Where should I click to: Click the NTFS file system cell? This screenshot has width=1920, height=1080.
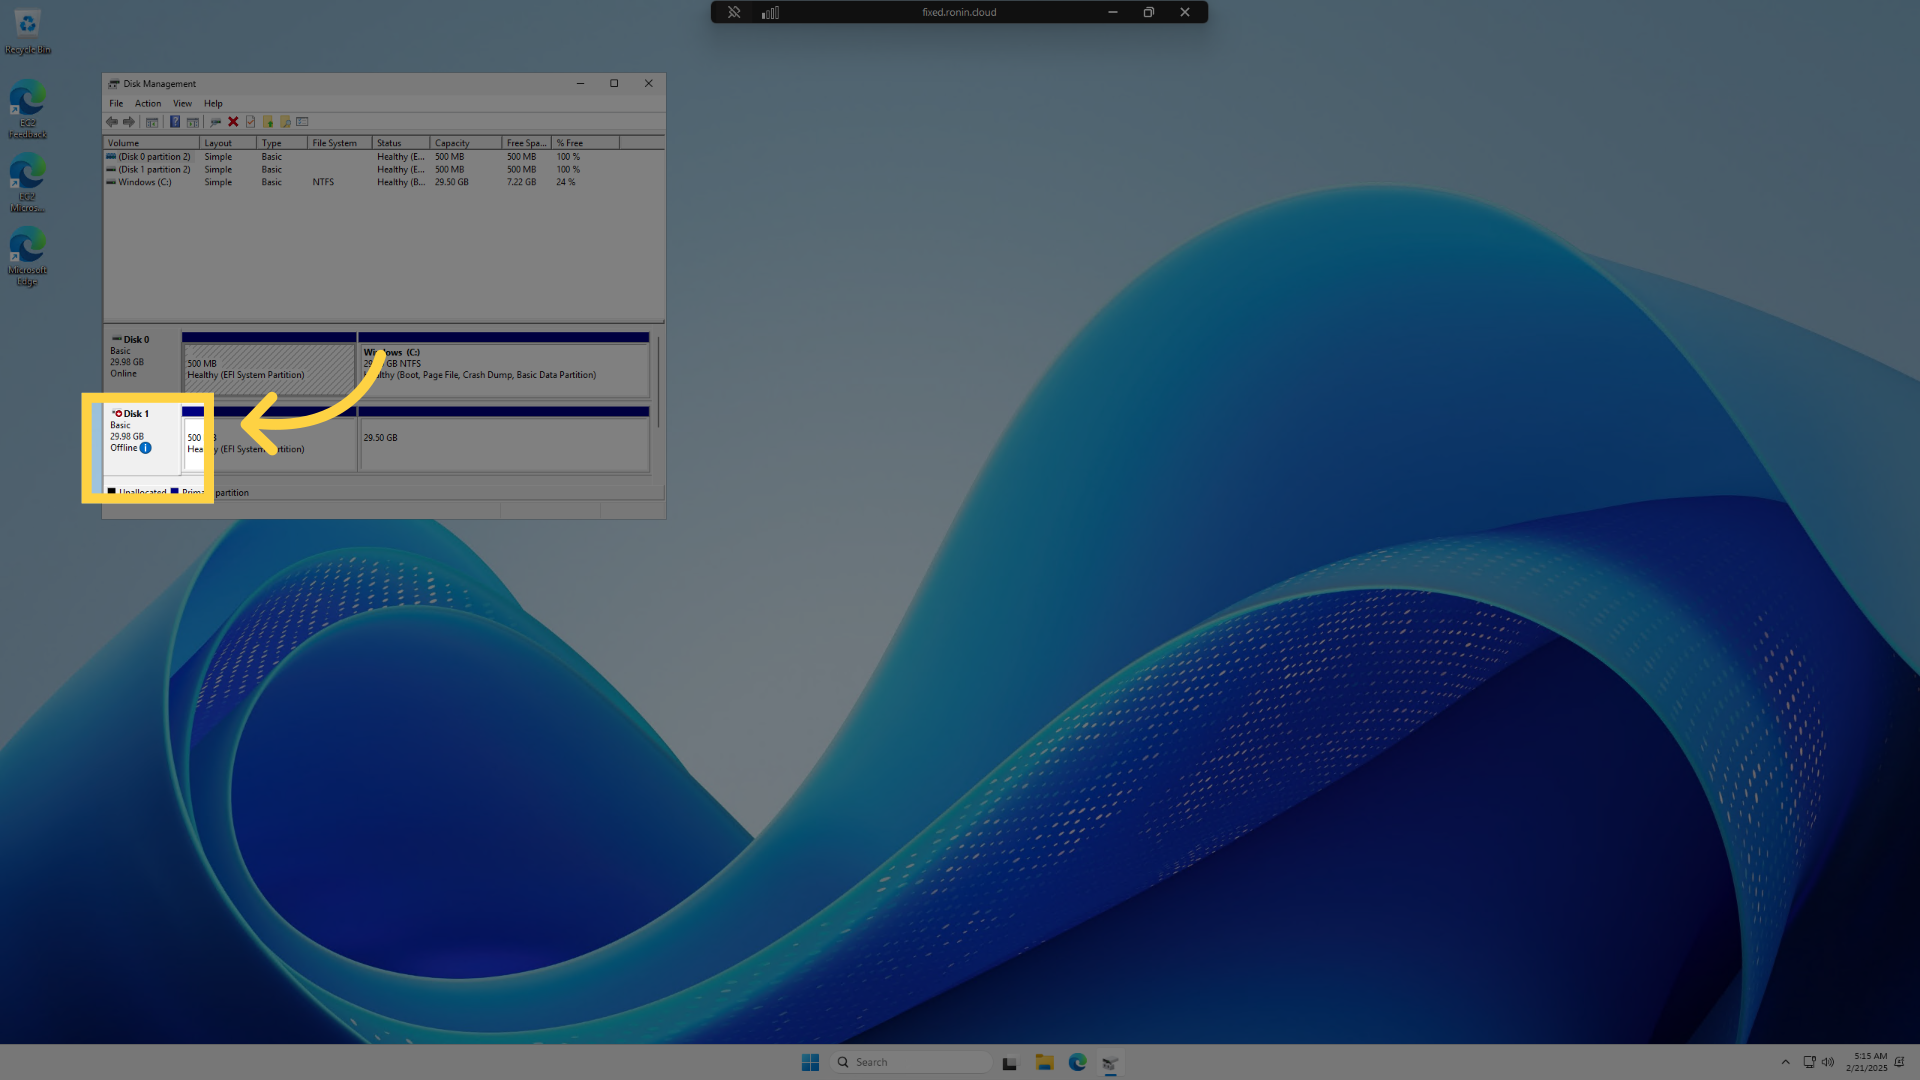click(323, 182)
